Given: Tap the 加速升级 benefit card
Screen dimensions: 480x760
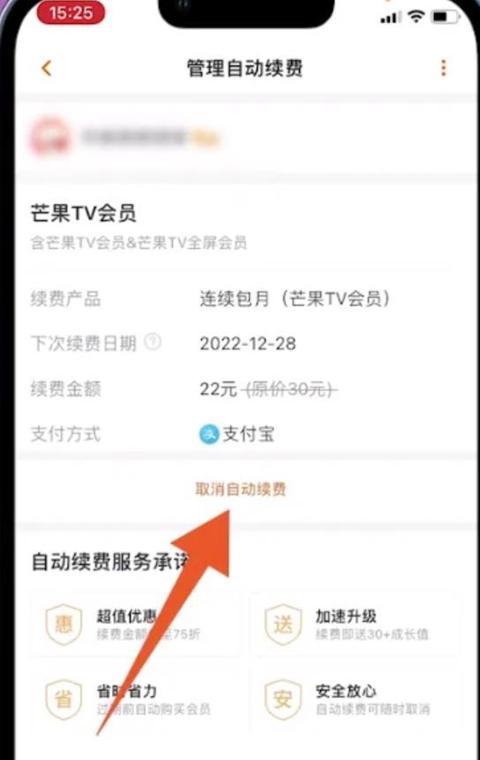Looking at the screenshot, I should [355, 624].
